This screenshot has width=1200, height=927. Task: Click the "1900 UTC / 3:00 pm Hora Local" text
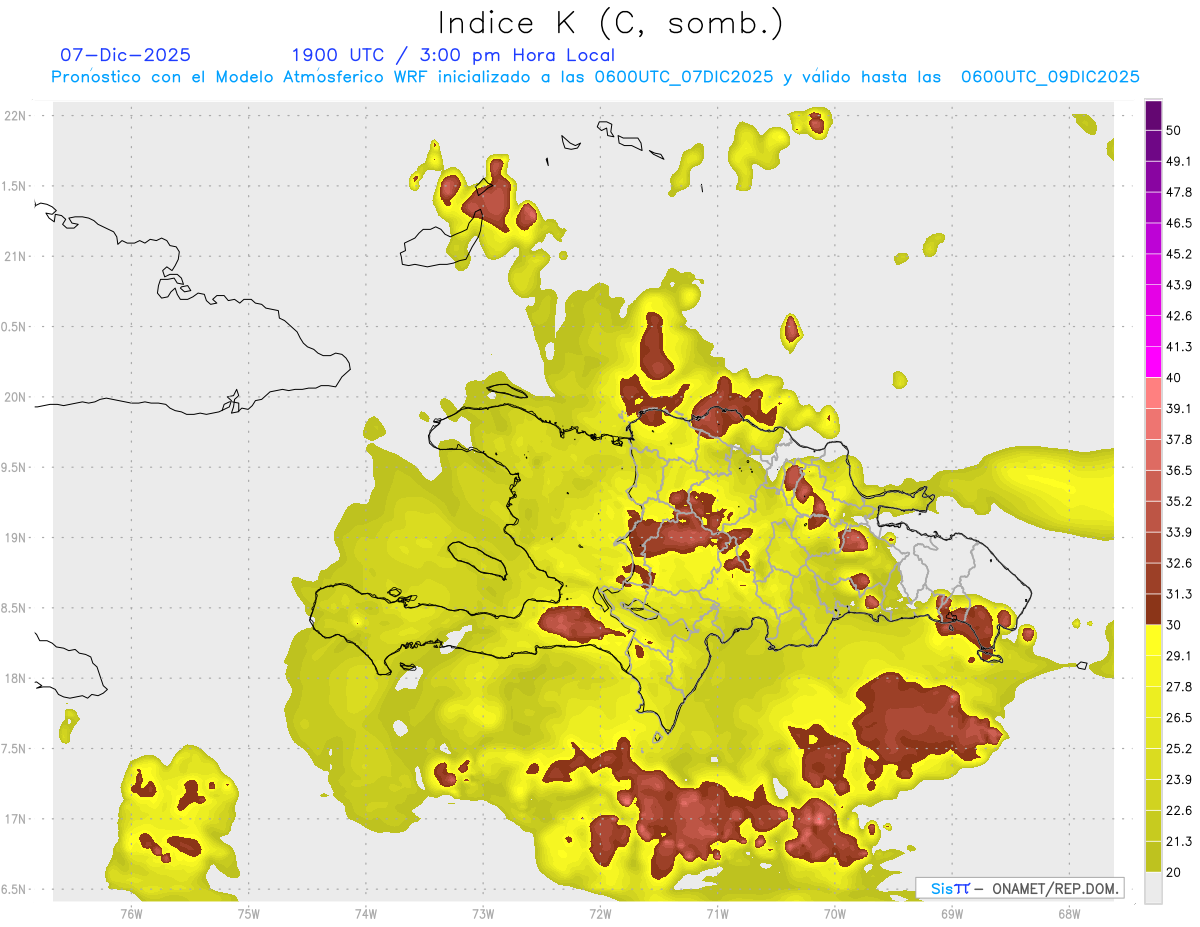coord(453,55)
